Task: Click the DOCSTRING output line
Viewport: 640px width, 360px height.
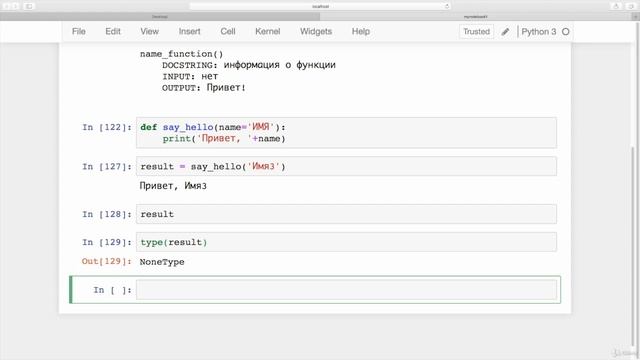Action: (x=249, y=65)
